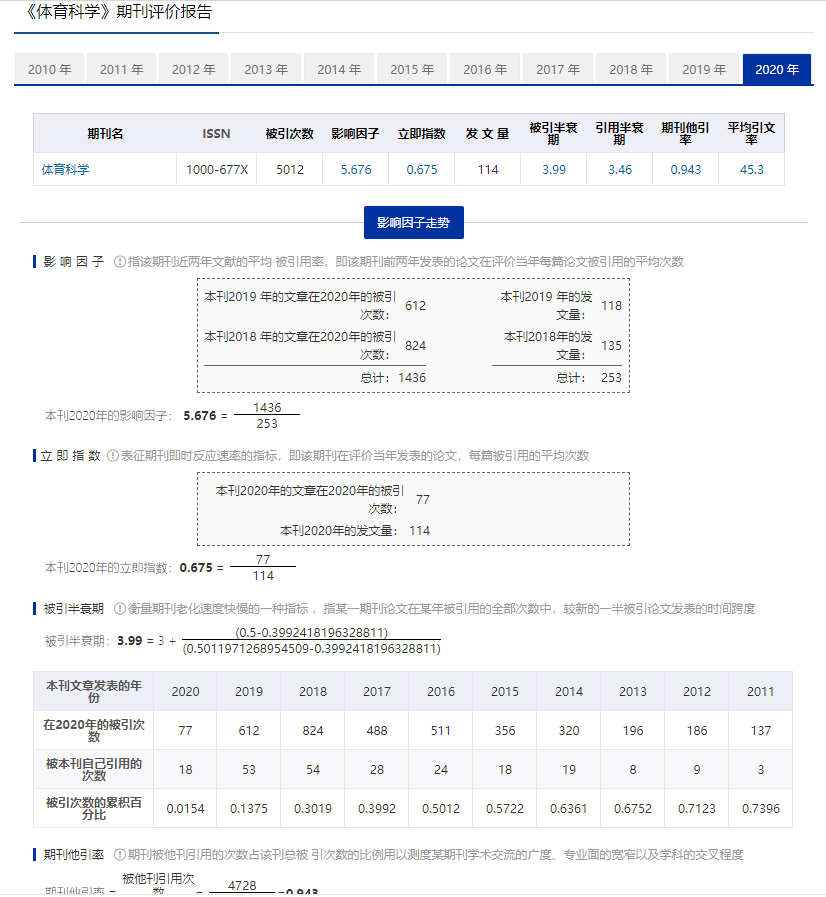Screen dimensions: 826x897
Task: Select the 2016 年 year tab
Action: (x=485, y=69)
